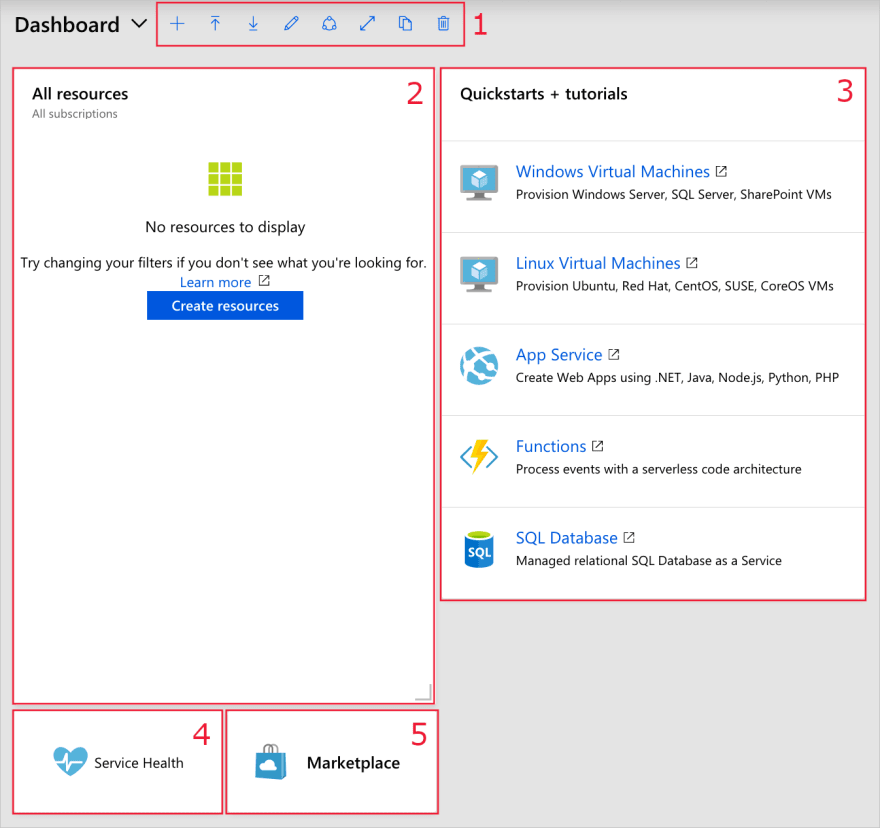Click the Linux Virtual Machines monitor icon
Screen dimensions: 880x828
click(x=479, y=274)
